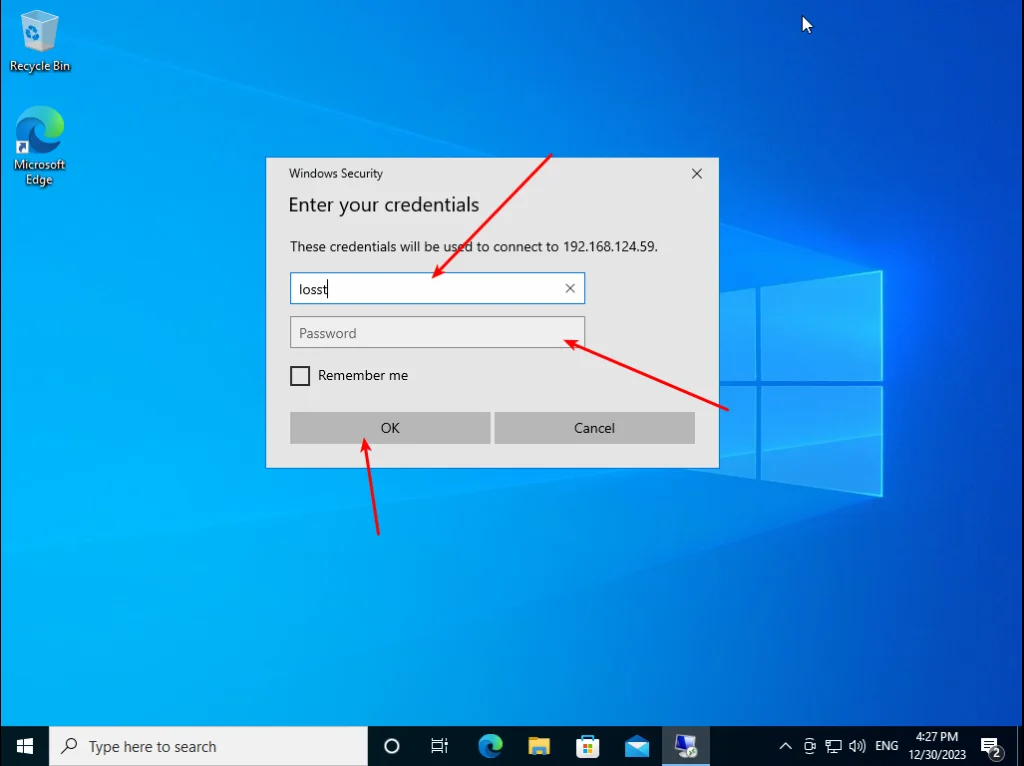Open Microsoft Store from the taskbar
Viewport: 1024px width, 766px height.
click(588, 746)
